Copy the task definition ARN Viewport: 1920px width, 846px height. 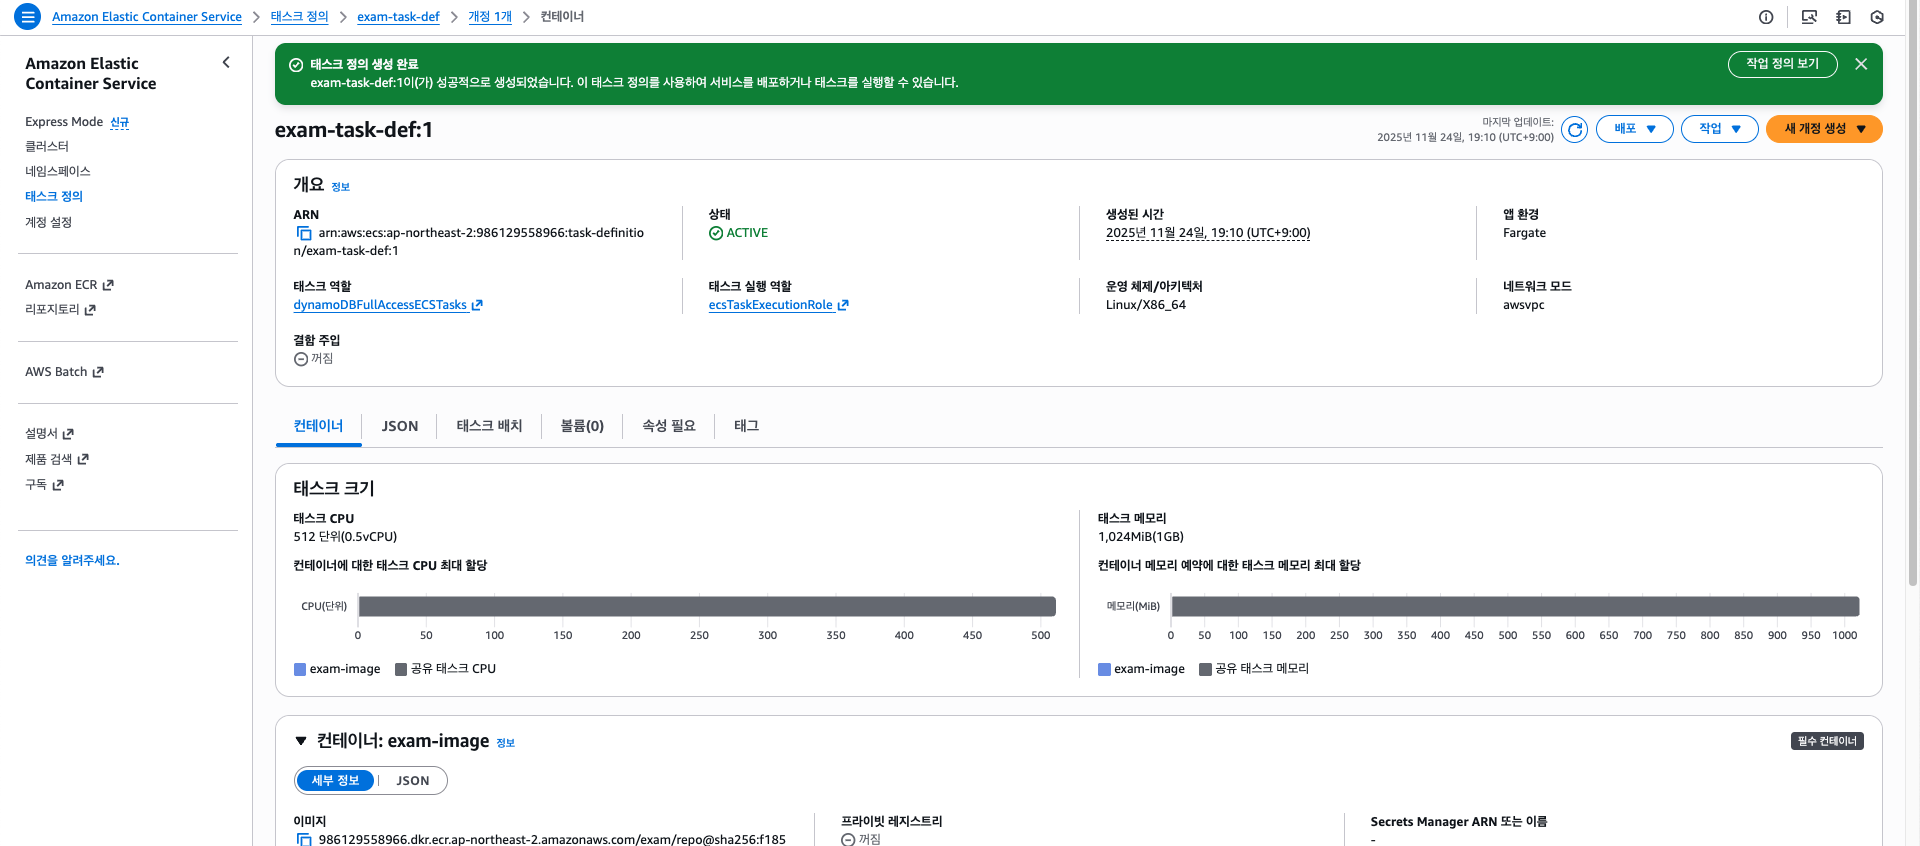coord(304,233)
